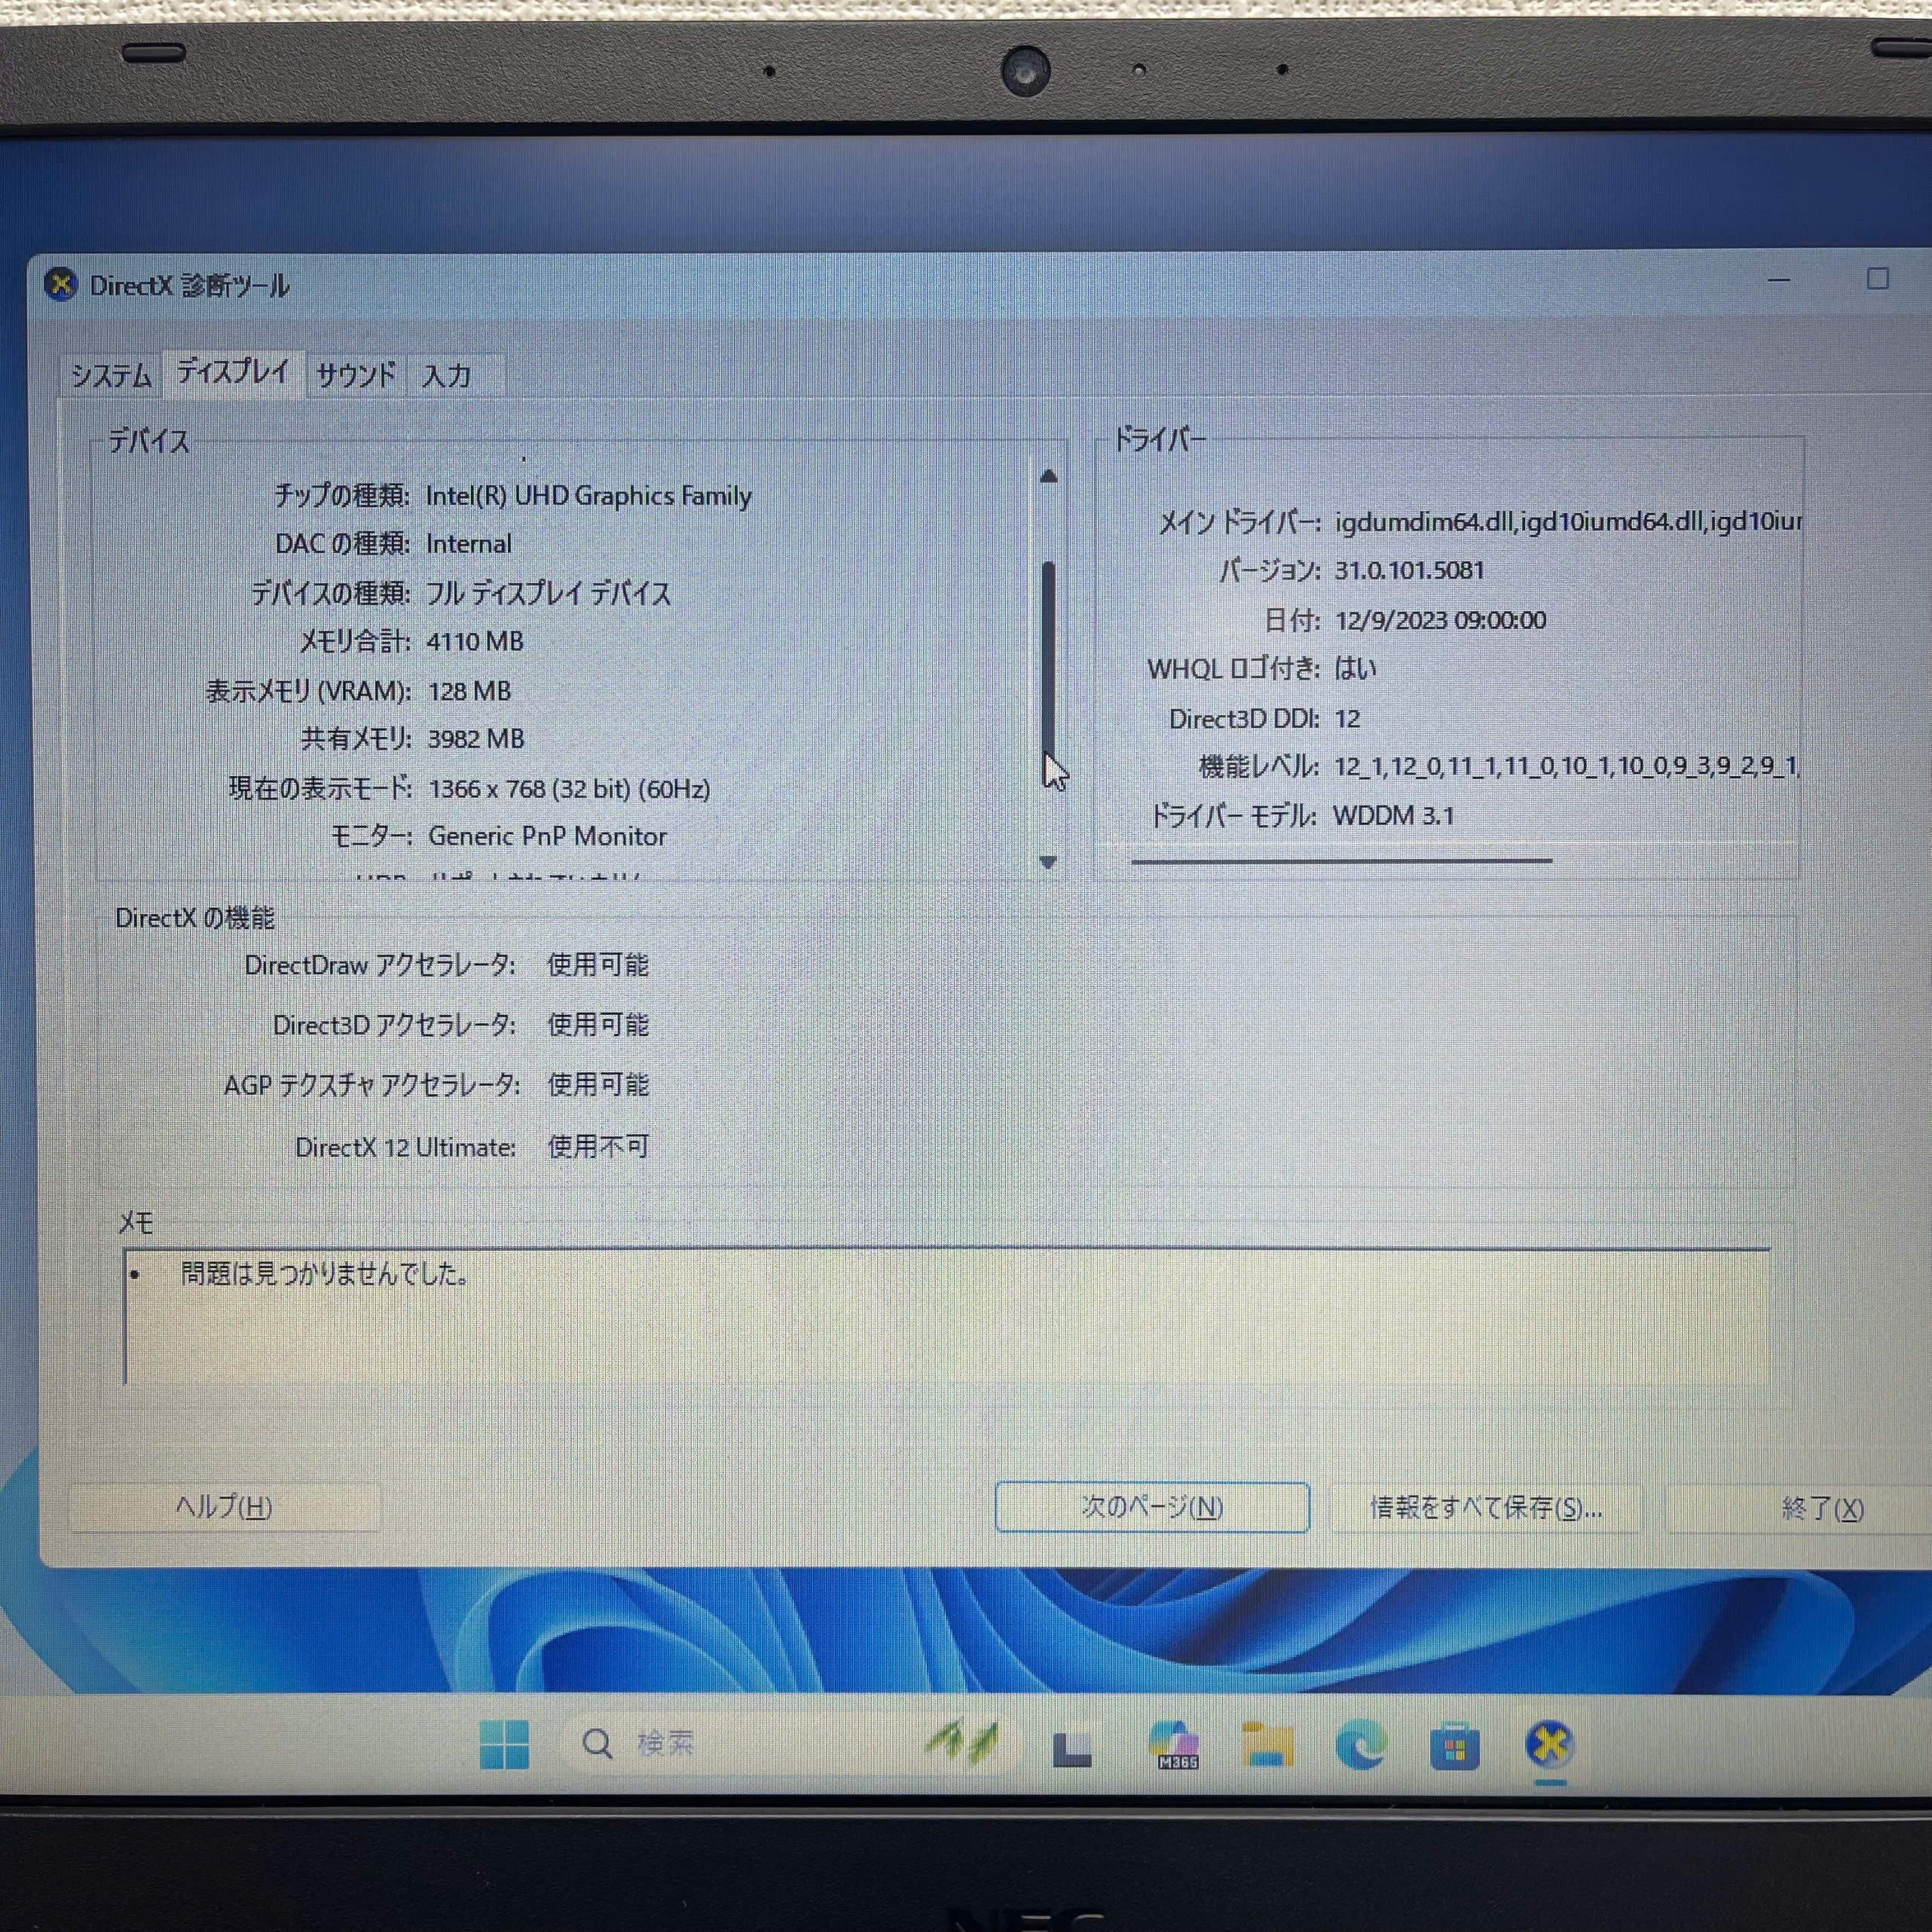Screen dimensions: 1932x1932
Task: Click 次のページ(N) button
Action: click(x=1152, y=1507)
